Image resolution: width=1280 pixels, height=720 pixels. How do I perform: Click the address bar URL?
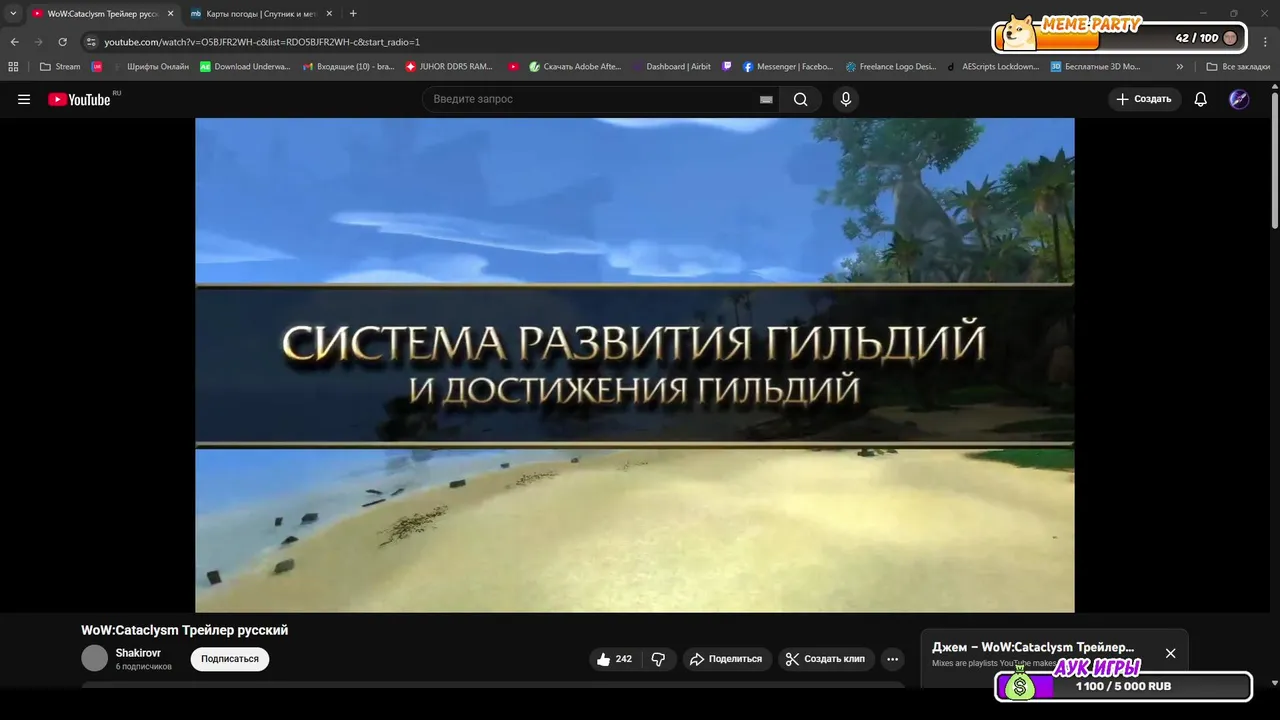pyautogui.click(x=262, y=42)
